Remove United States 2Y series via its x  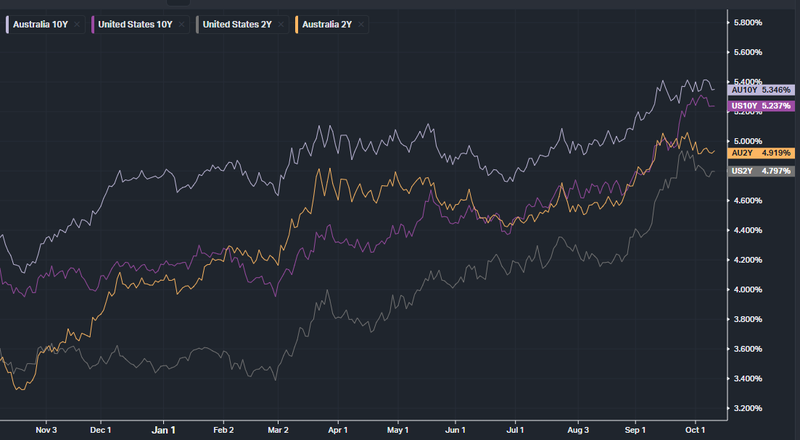click(x=281, y=25)
